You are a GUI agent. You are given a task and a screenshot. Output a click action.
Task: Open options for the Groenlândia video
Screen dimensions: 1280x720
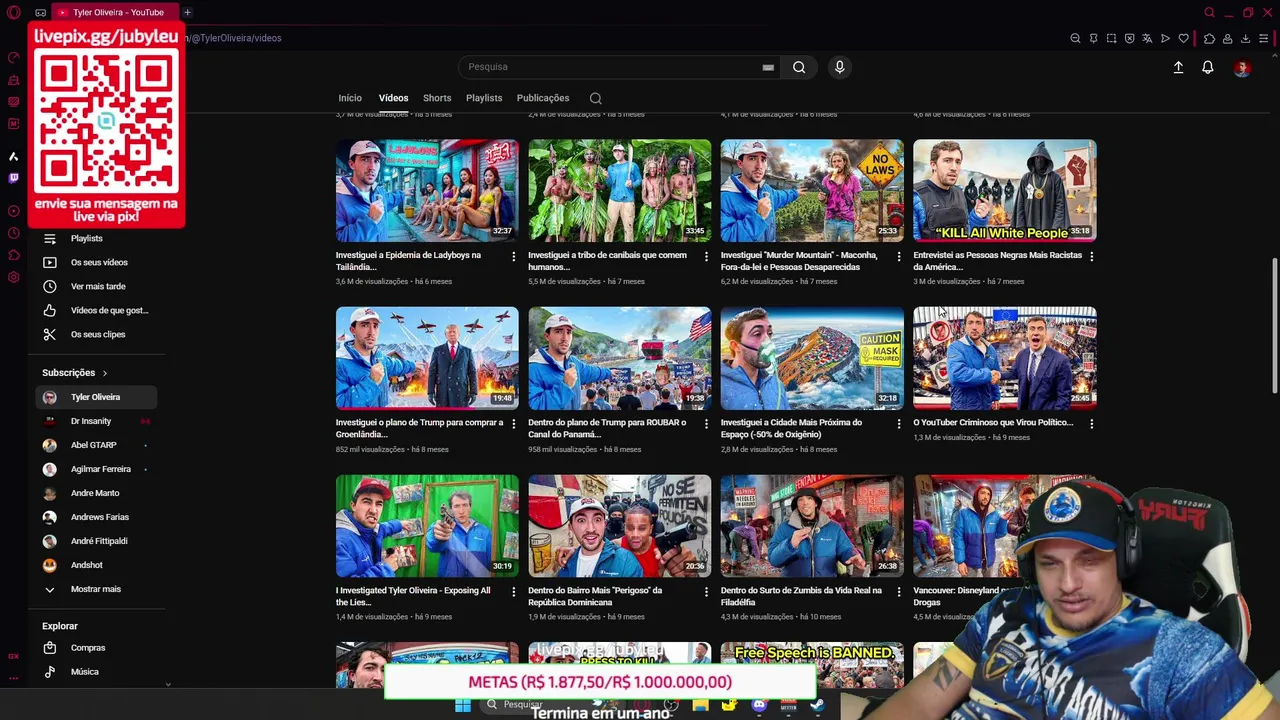[x=513, y=423]
